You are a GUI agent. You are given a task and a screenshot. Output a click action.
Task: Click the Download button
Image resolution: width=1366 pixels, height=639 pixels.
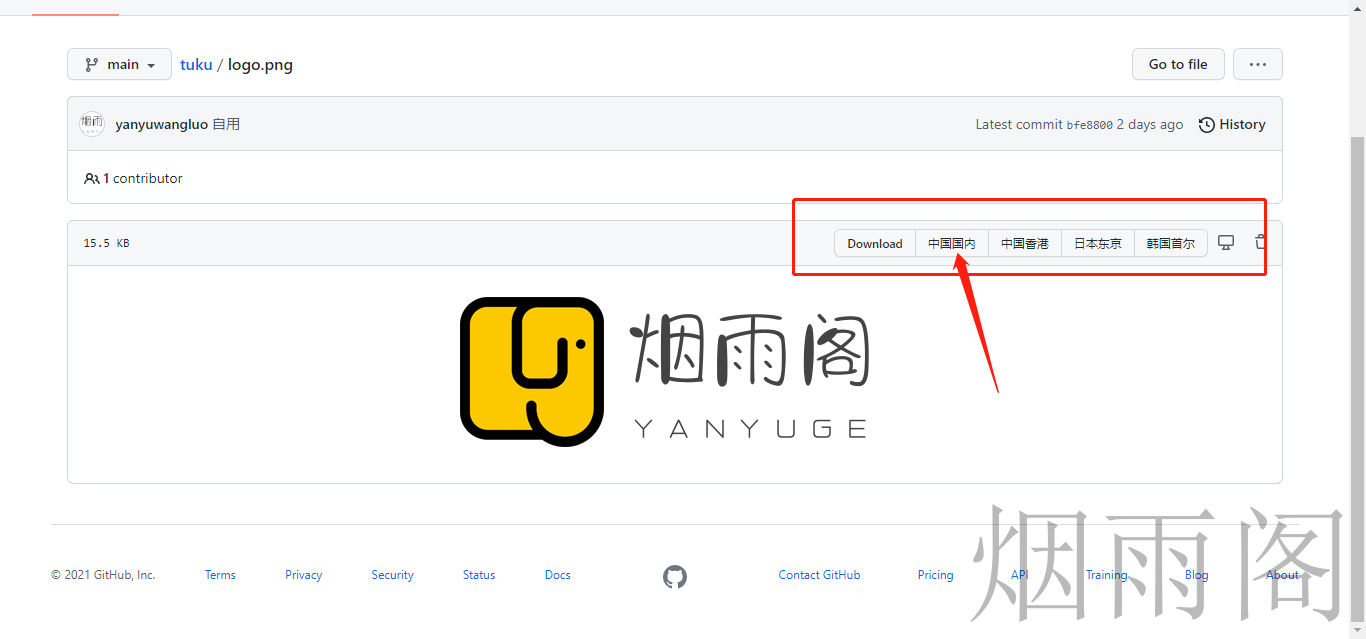[875, 243]
